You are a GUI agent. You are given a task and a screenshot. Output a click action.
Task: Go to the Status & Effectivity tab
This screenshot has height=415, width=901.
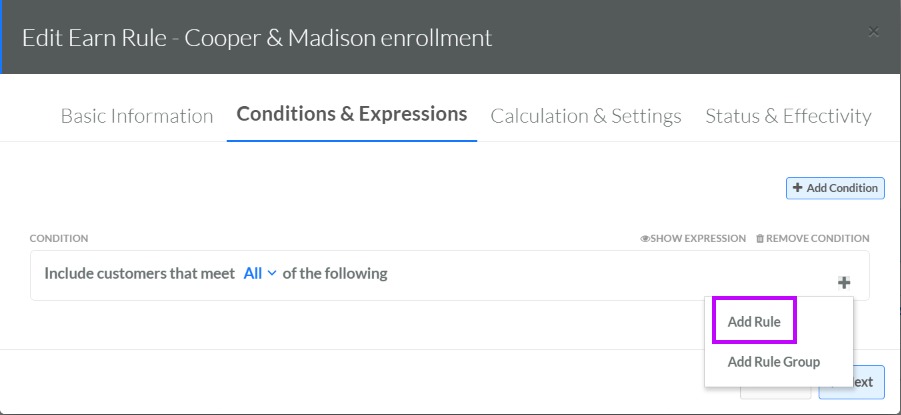[x=788, y=116]
